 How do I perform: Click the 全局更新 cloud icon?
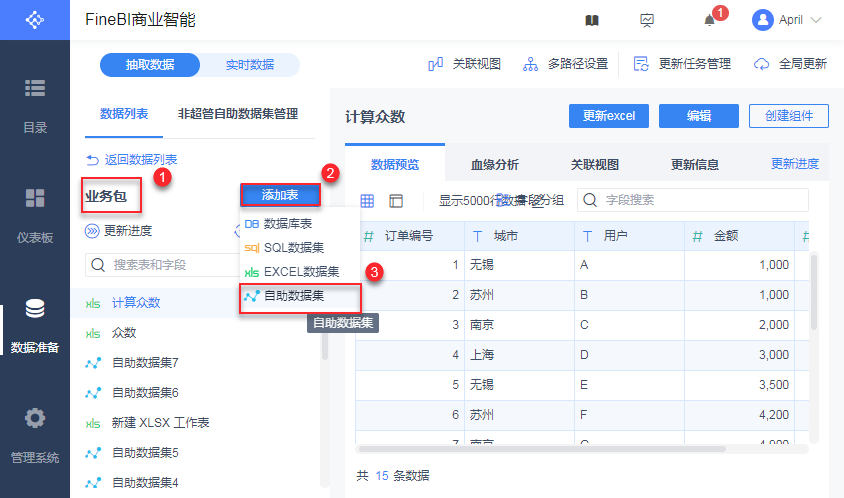[762, 64]
